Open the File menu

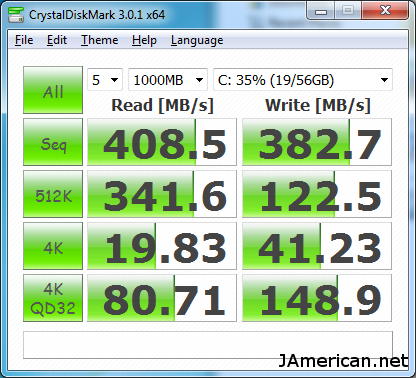(x=24, y=40)
